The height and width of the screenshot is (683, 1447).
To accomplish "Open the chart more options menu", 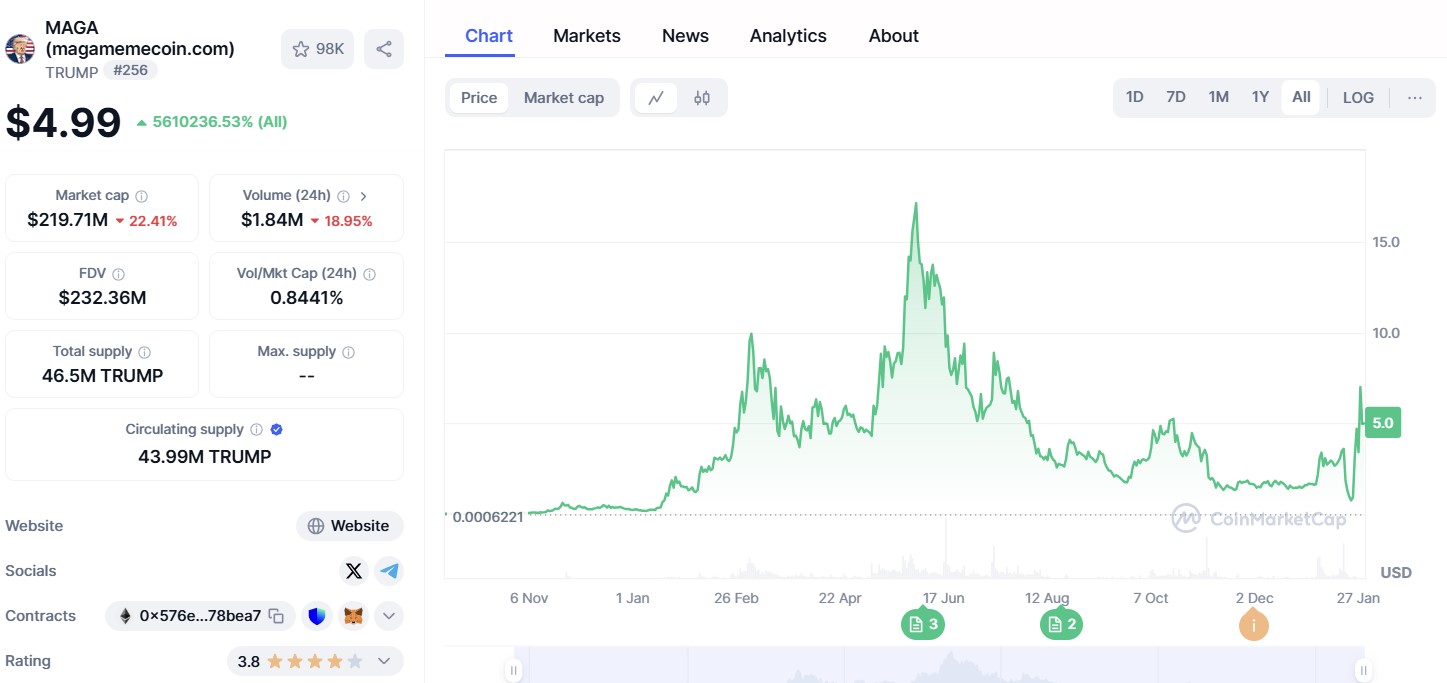I will coord(1414,98).
